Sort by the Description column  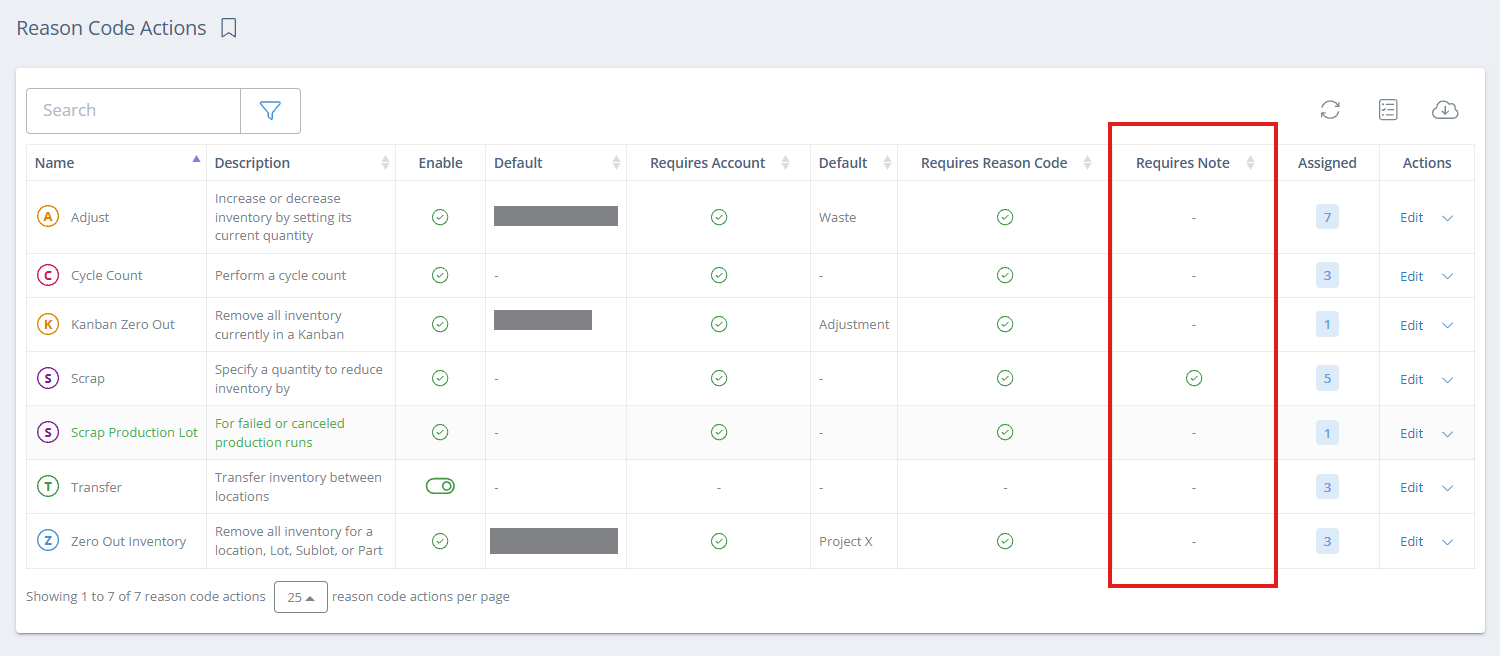[x=386, y=163]
